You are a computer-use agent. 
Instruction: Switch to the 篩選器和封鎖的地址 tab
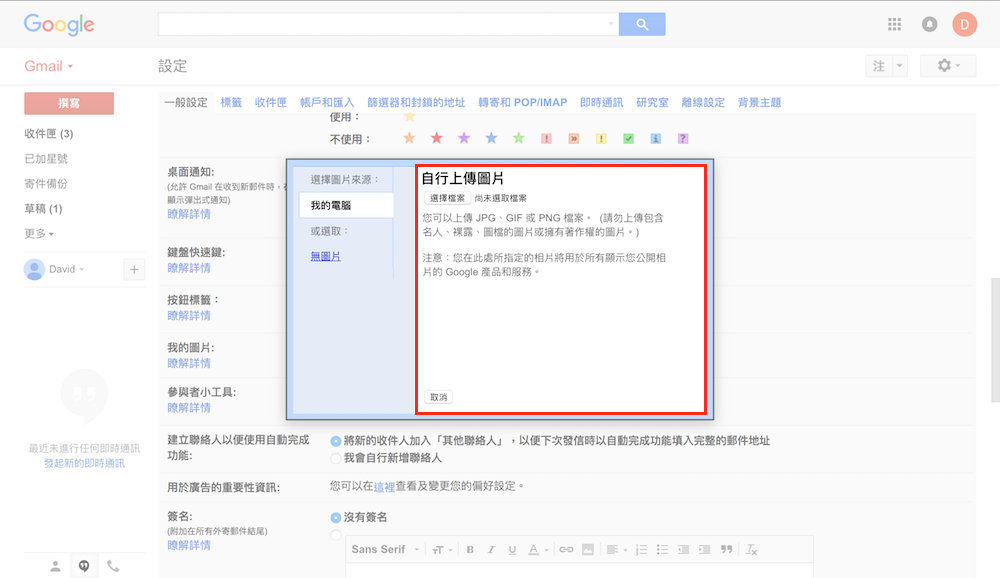coord(416,102)
